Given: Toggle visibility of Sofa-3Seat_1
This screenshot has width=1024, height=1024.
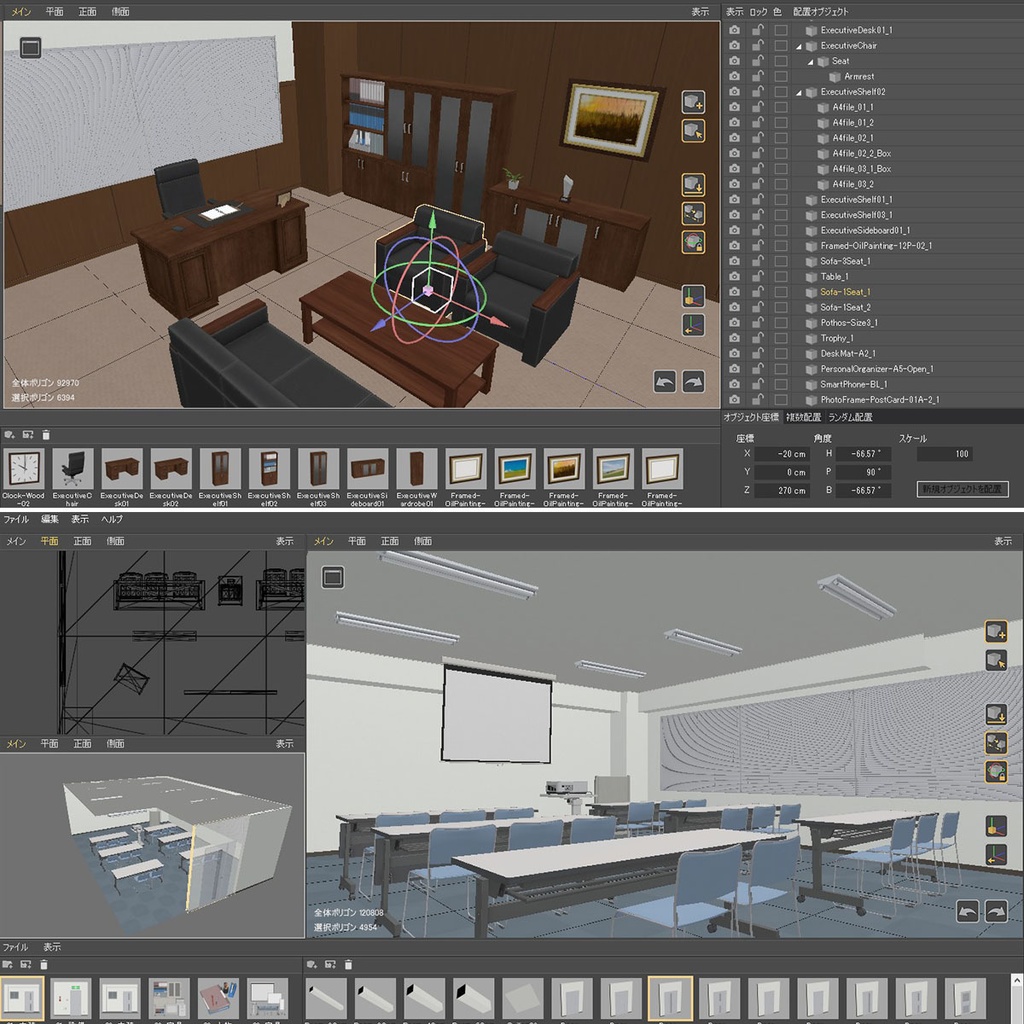Looking at the screenshot, I should 735,262.
